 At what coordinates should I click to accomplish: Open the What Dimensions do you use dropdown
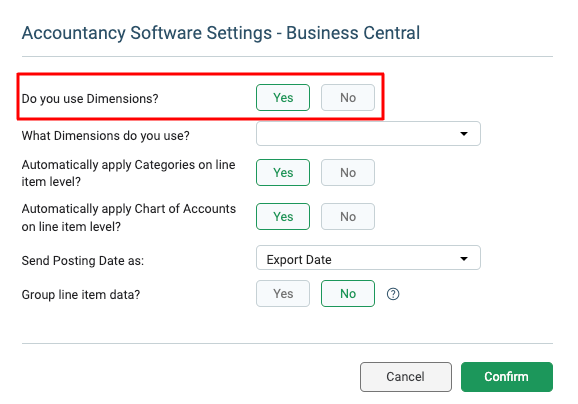tap(368, 133)
